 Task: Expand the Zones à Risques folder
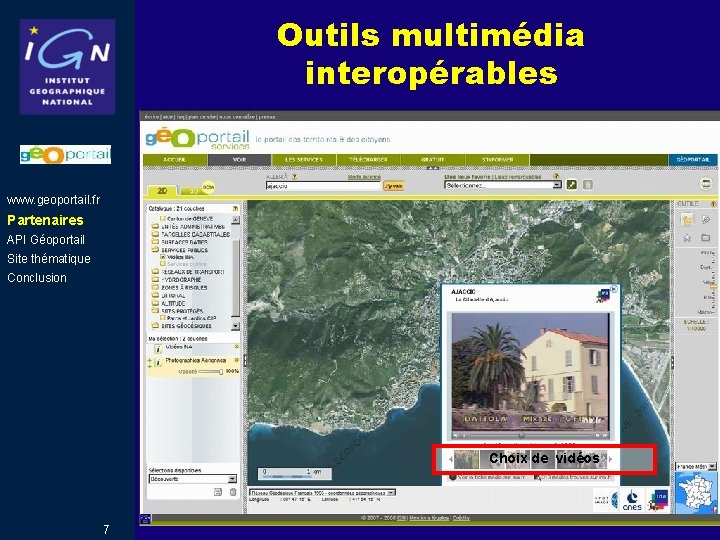tap(155, 287)
